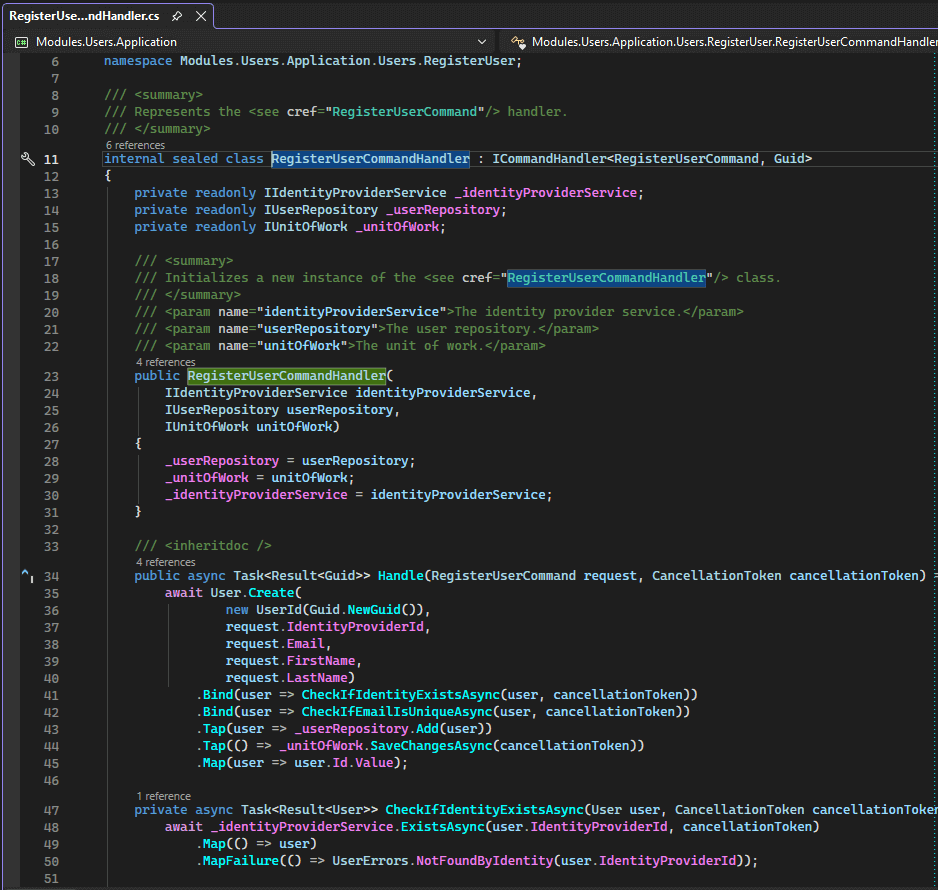Click NotFoundByIdentity on line 50
The image size is (938, 890).
coord(485,861)
